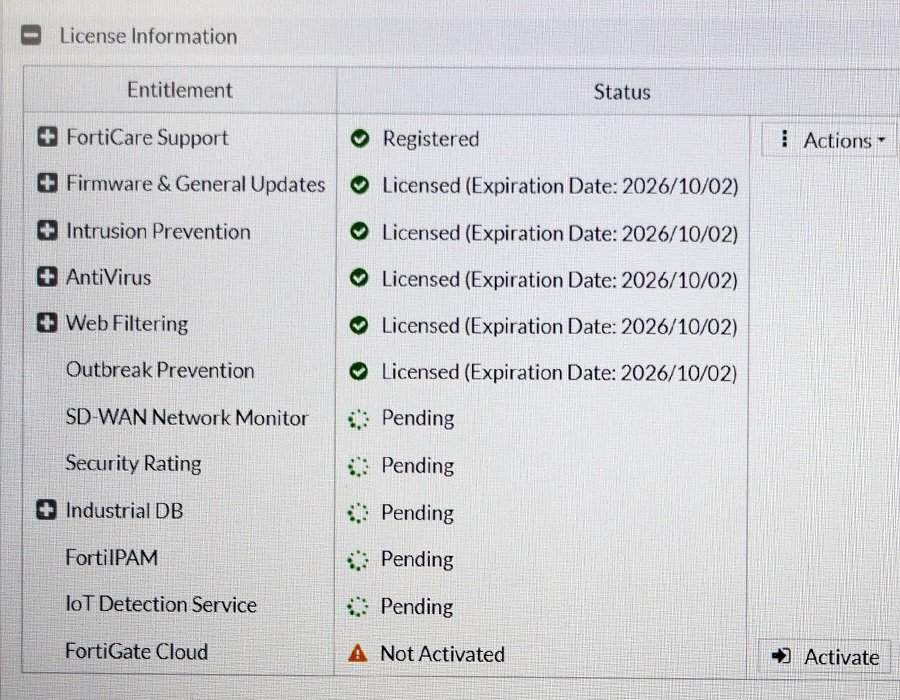
Task: Click the green Registered check icon
Action: [x=360, y=139]
